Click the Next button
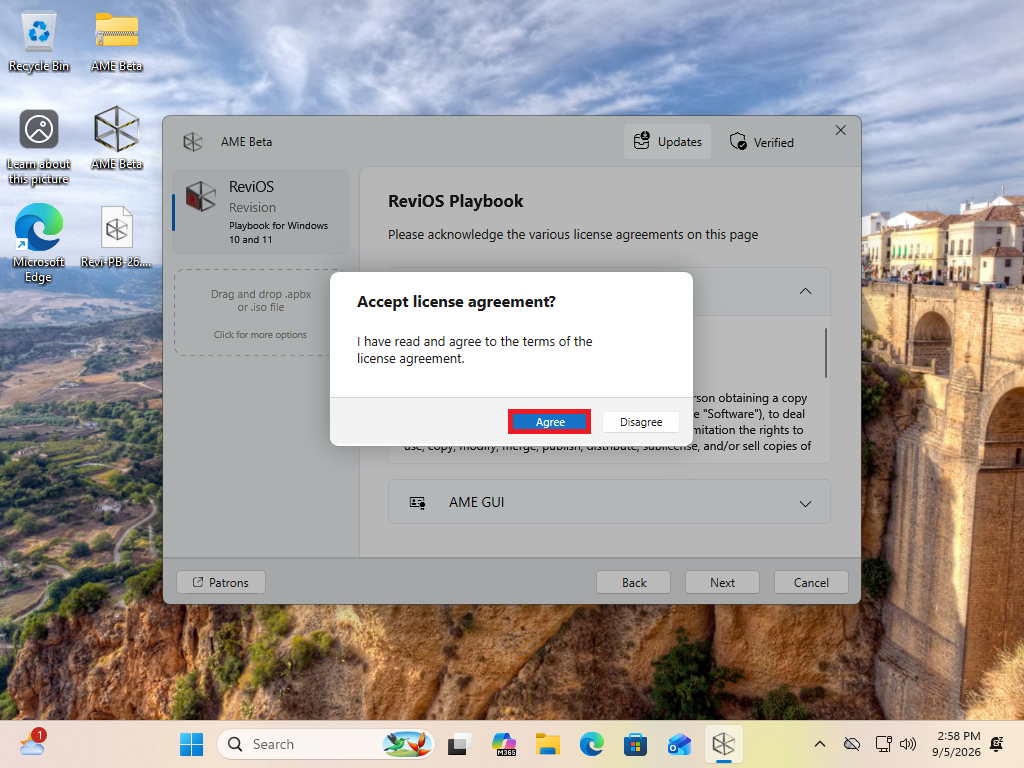Viewport: 1024px width, 768px height. coord(722,583)
